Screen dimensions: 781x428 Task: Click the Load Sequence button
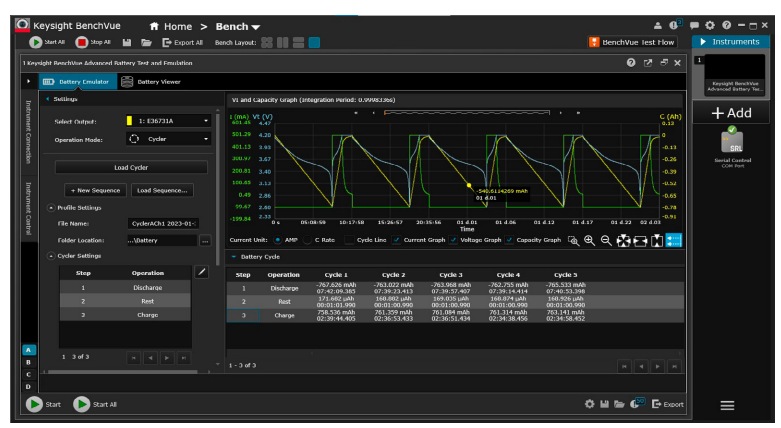[x=163, y=190]
